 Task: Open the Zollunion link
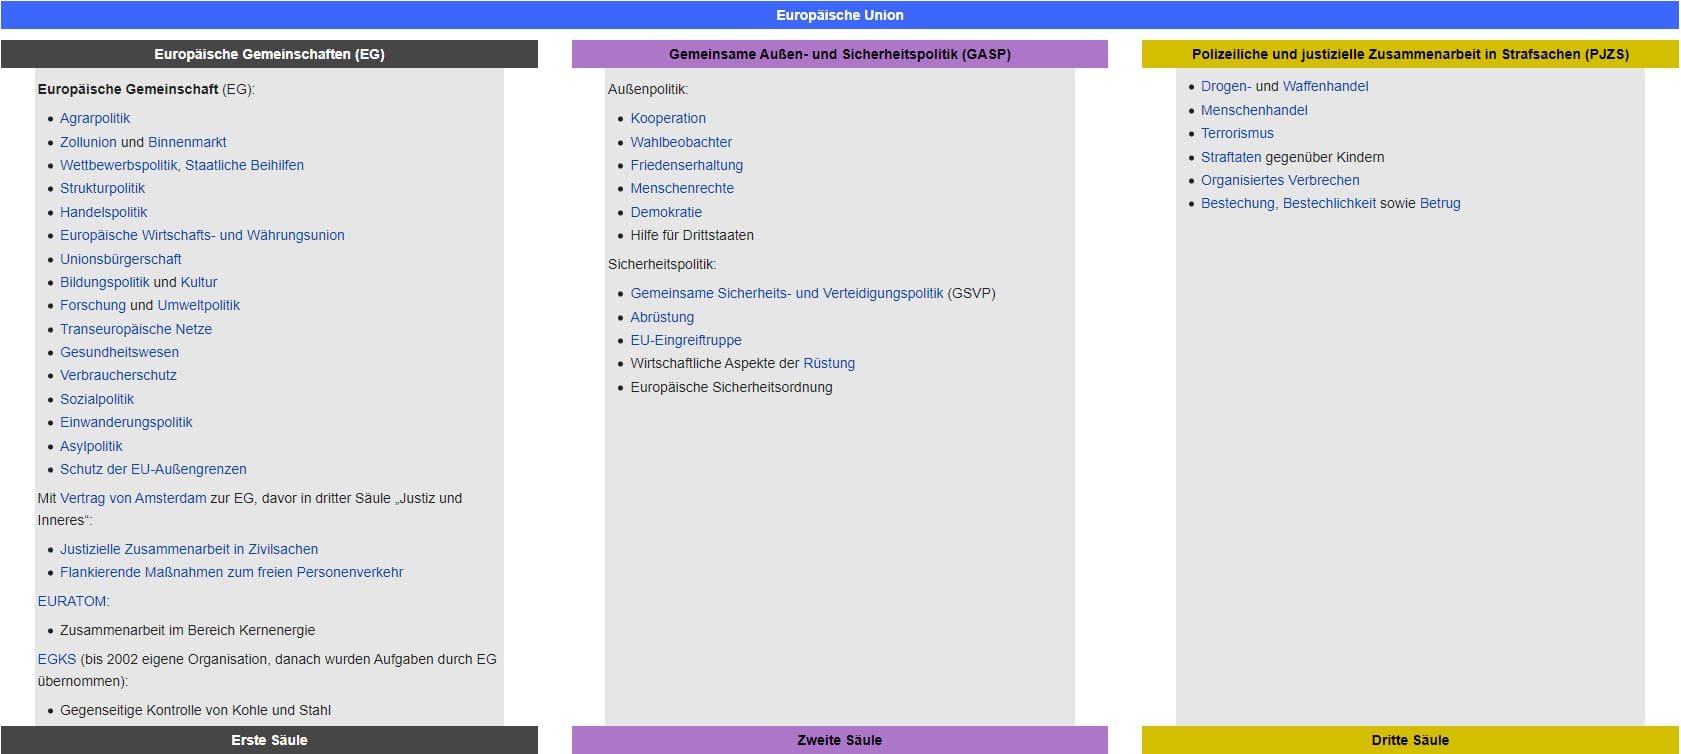point(88,142)
